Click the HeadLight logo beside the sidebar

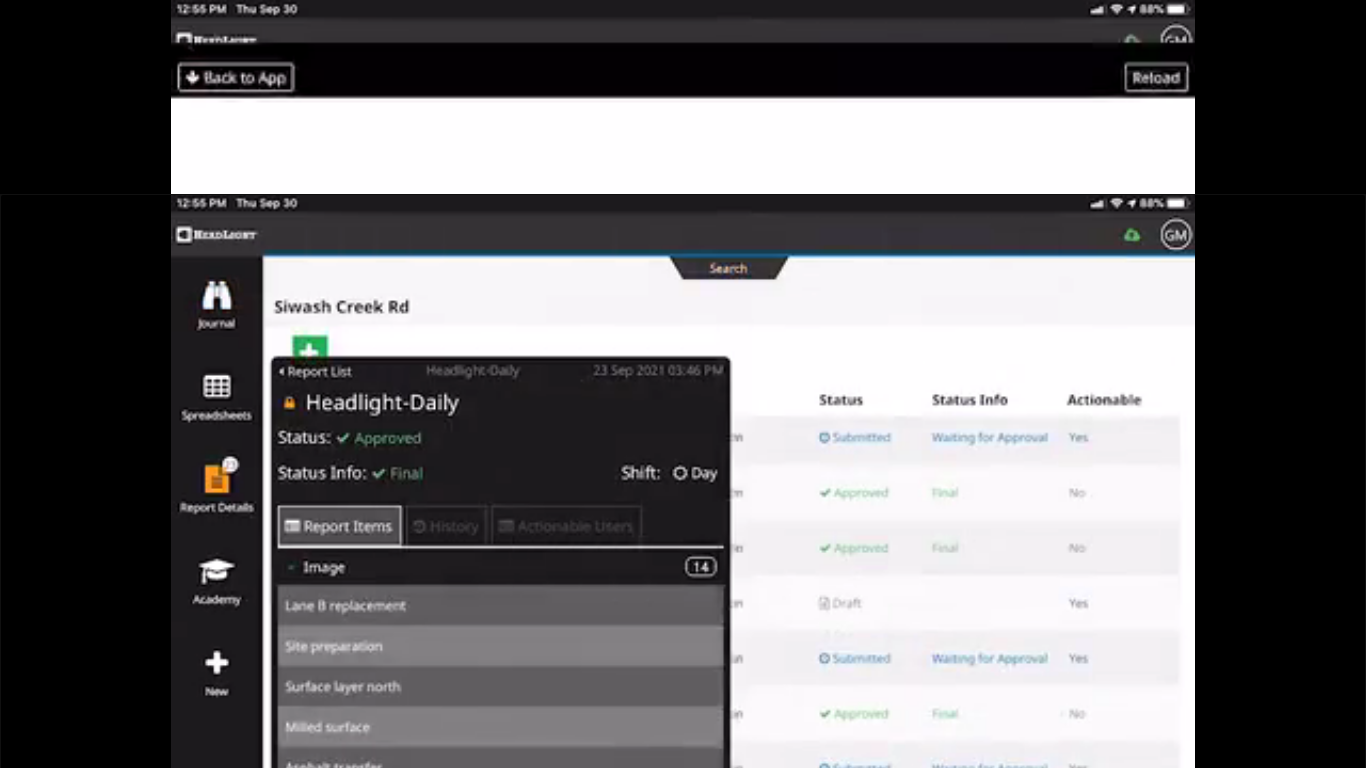tap(217, 235)
